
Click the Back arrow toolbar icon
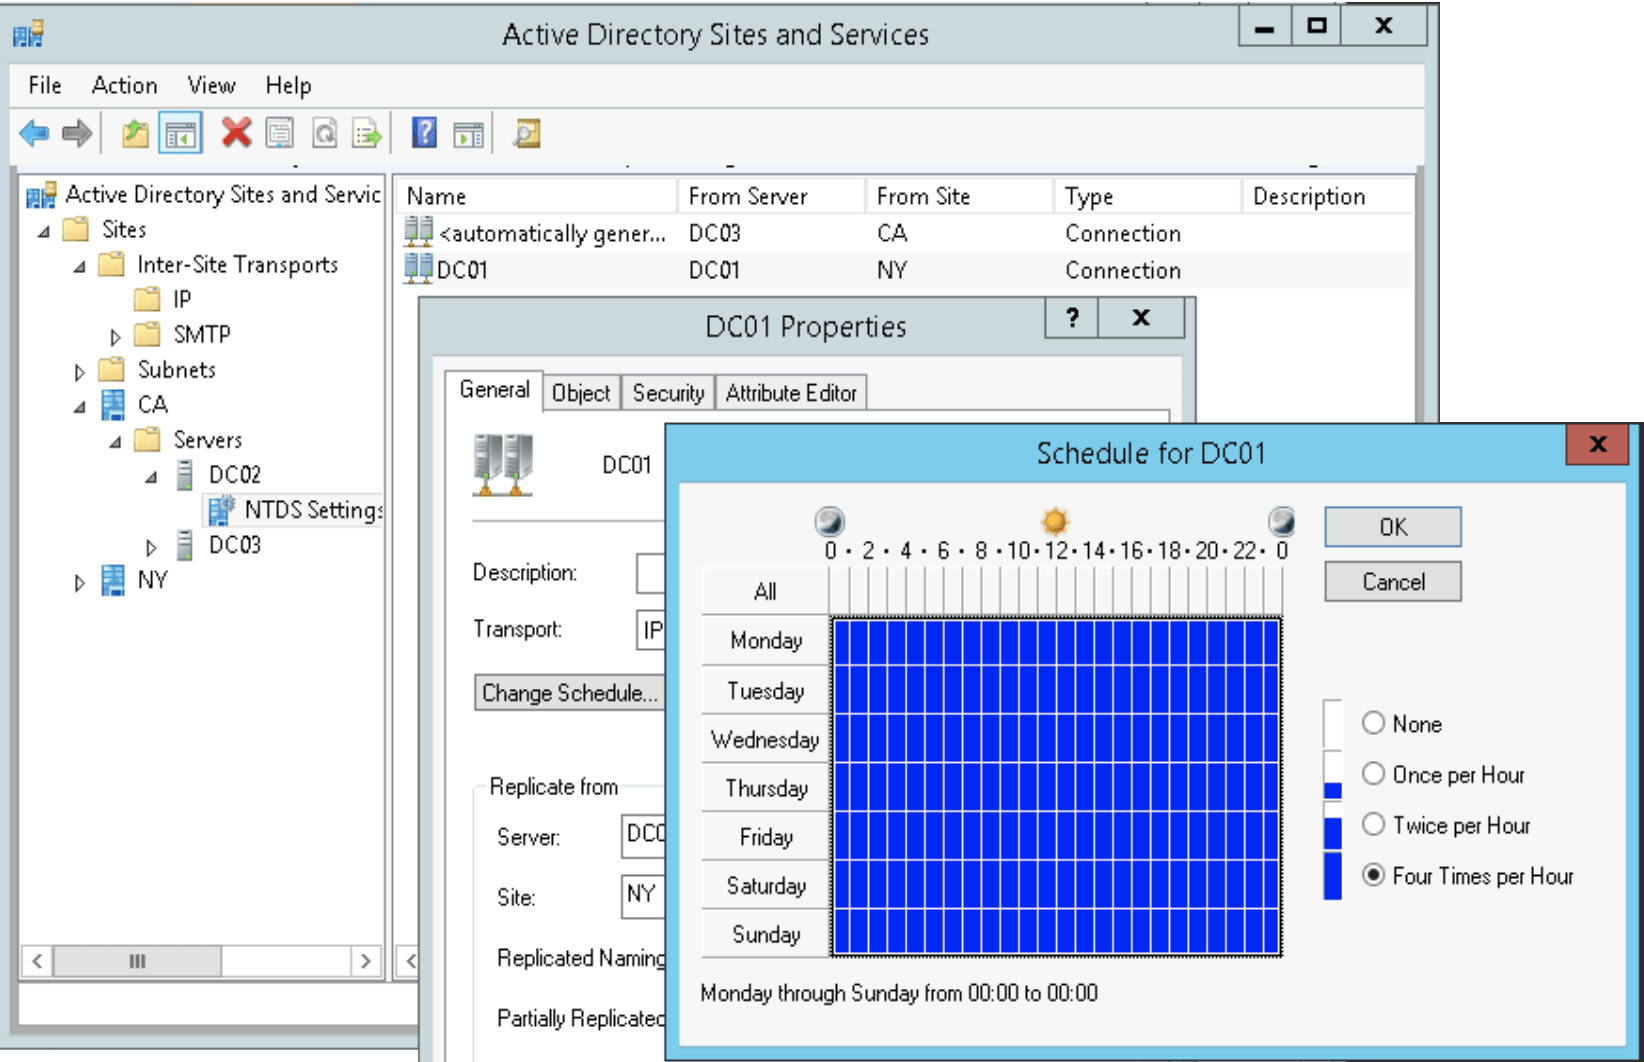(34, 133)
